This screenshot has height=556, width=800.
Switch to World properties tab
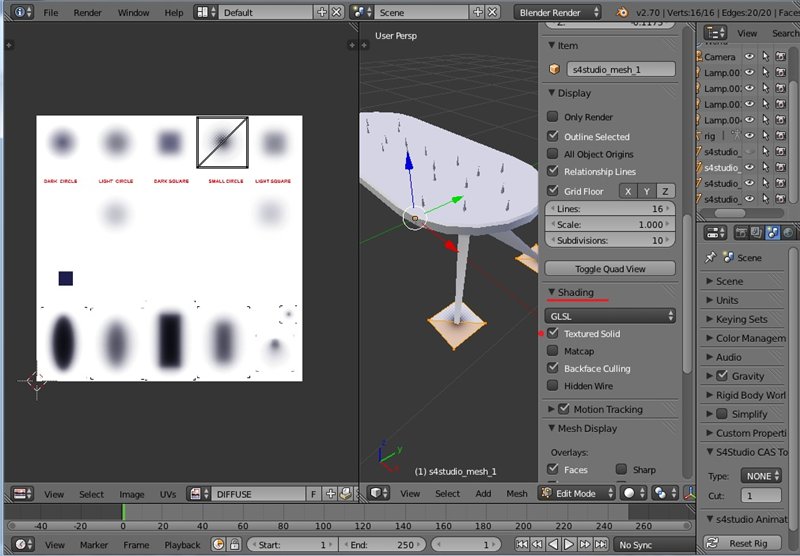(788, 233)
